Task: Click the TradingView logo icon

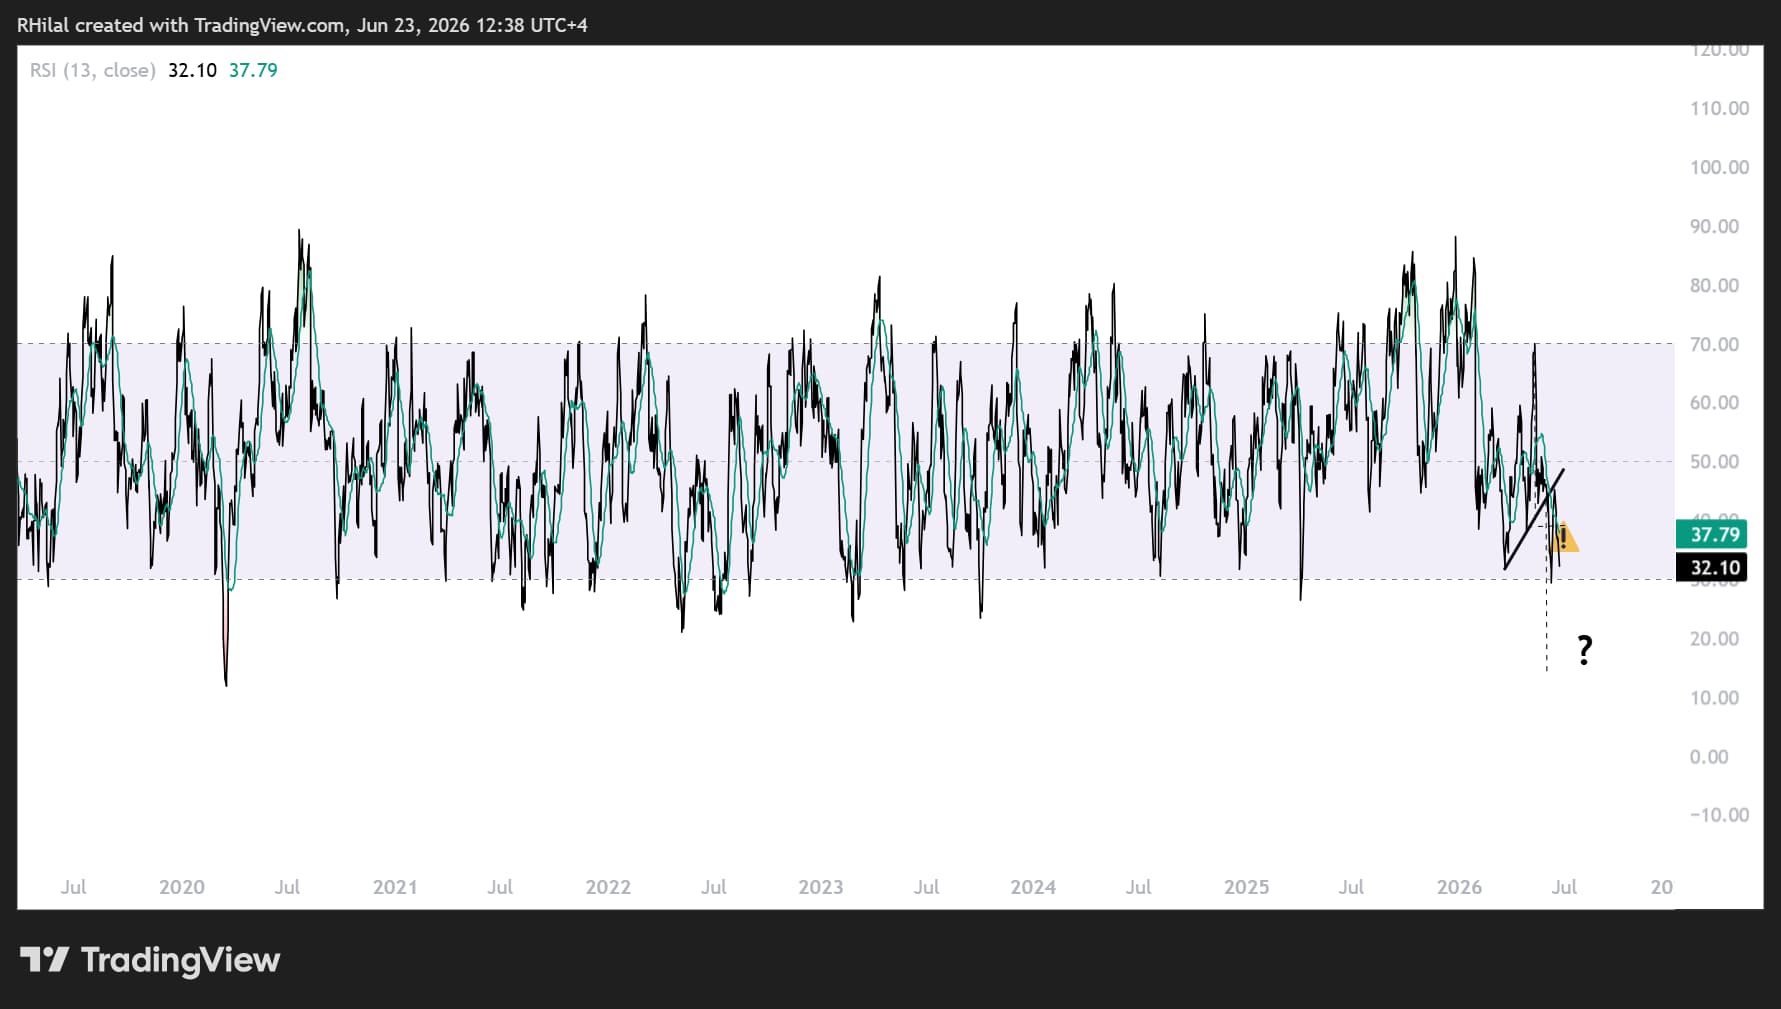Action: click(44, 960)
